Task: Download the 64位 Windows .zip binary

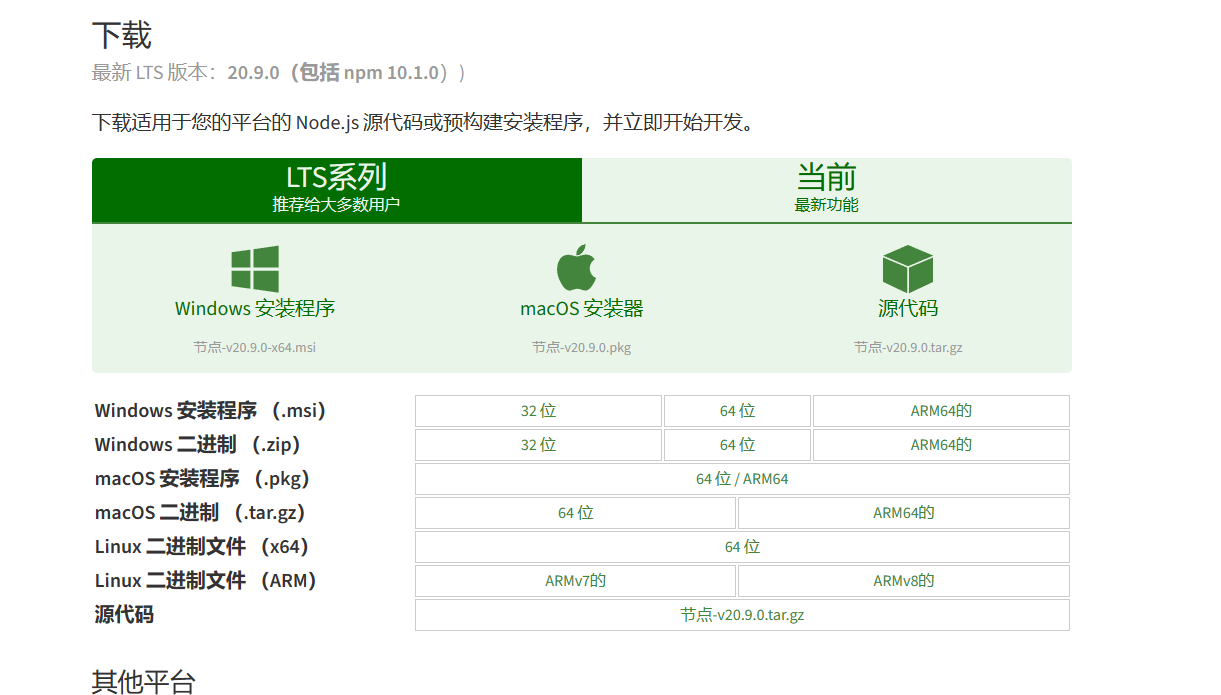Action: click(737, 445)
